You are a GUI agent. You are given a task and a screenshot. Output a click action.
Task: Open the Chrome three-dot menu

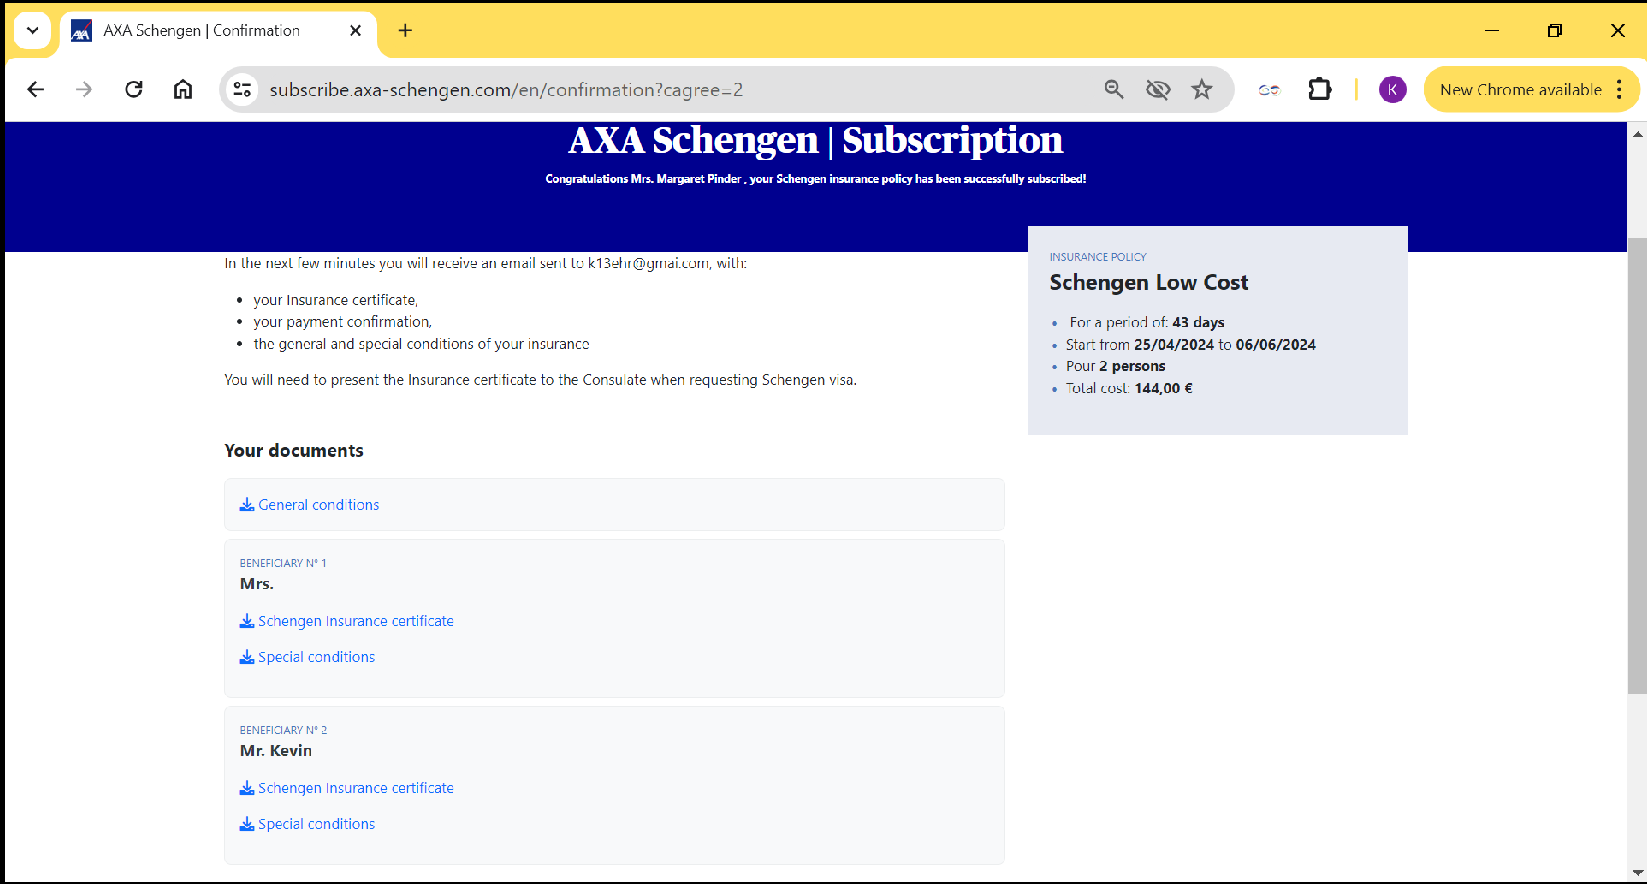coord(1619,90)
